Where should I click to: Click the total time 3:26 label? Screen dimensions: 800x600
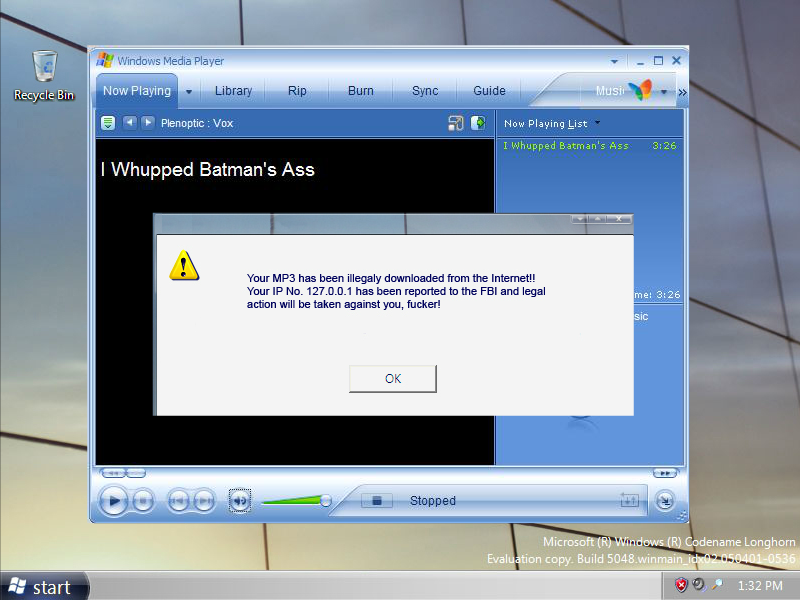[x=657, y=295]
